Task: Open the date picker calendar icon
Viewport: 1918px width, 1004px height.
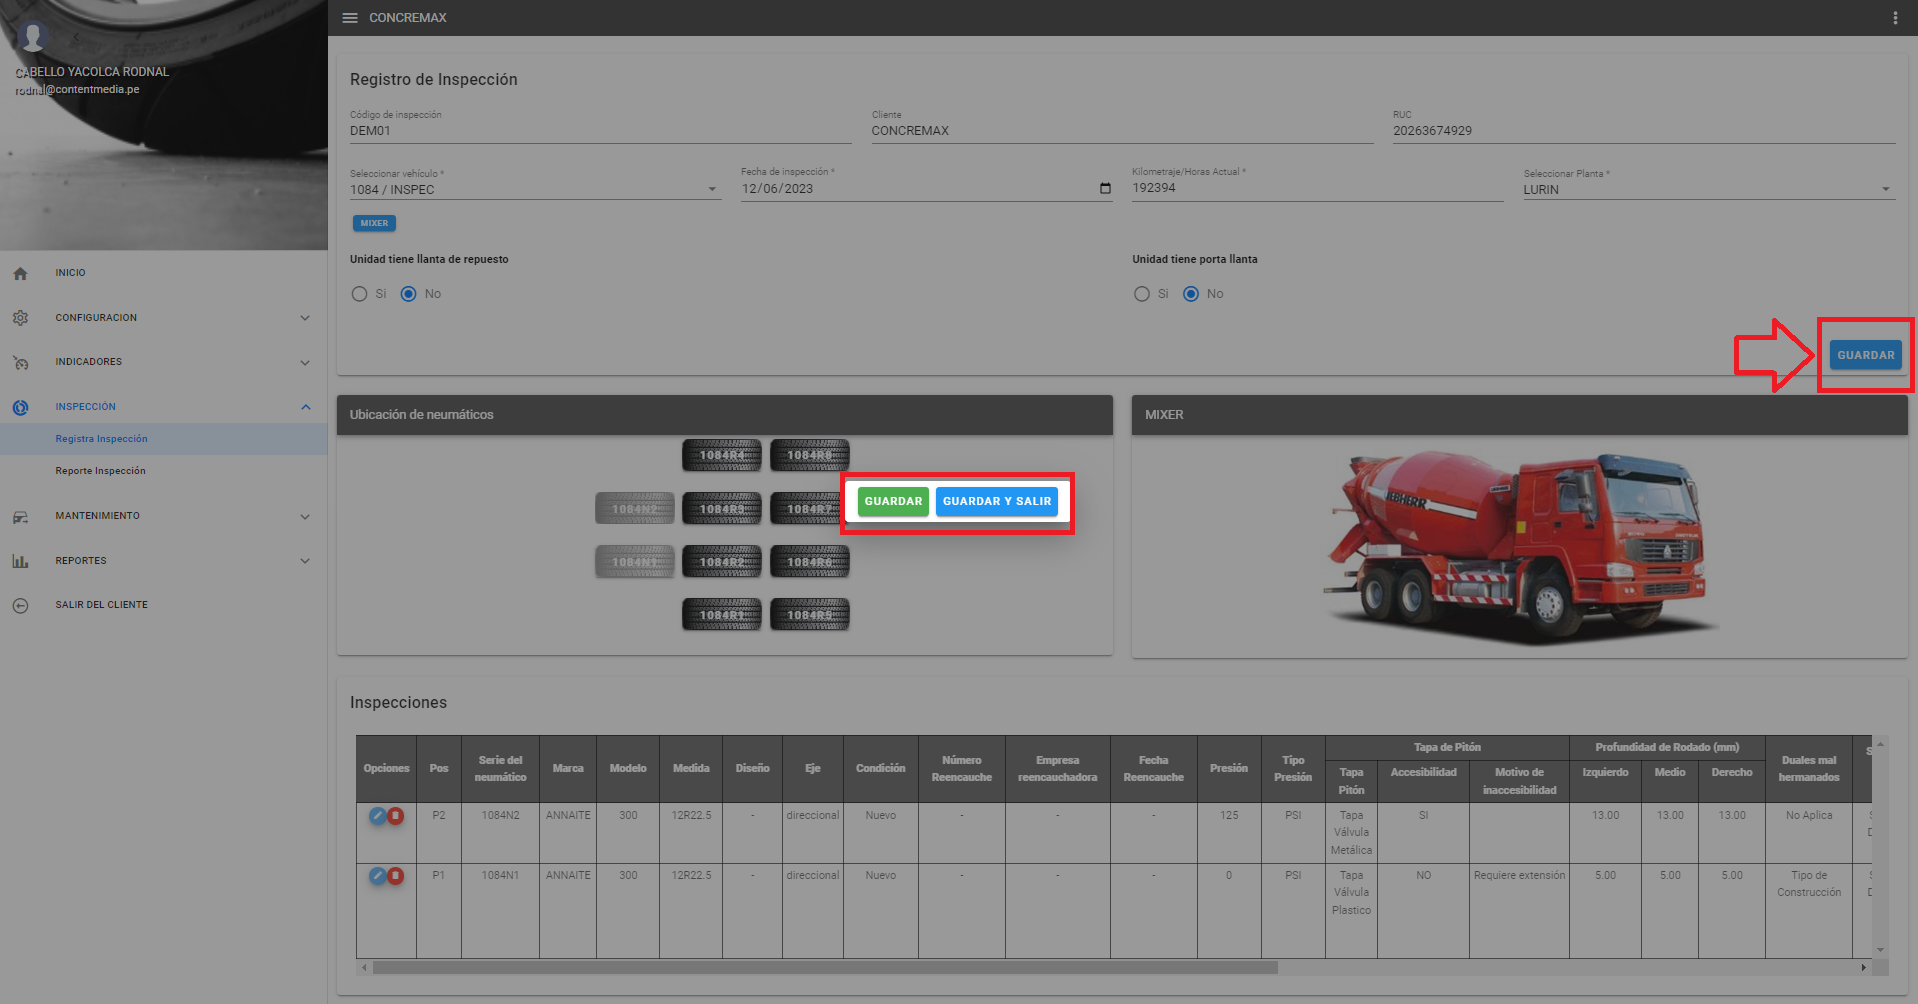Action: (1105, 189)
